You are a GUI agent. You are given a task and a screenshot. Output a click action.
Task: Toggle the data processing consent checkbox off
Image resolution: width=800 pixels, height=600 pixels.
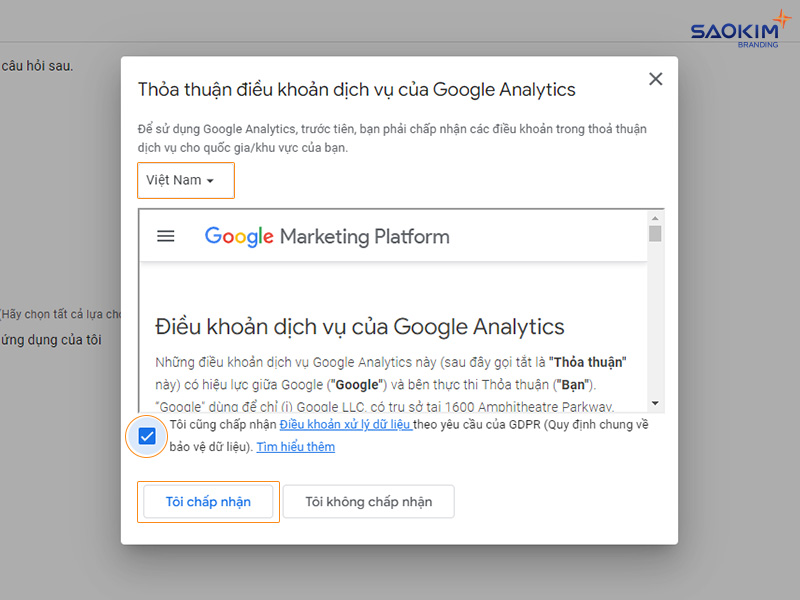click(x=146, y=437)
